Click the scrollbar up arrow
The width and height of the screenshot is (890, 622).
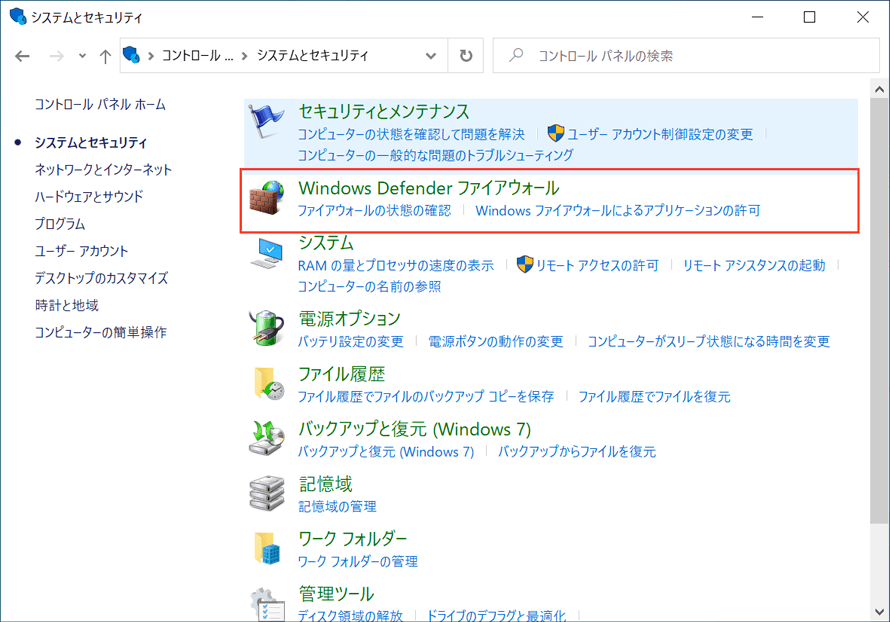pos(879,89)
